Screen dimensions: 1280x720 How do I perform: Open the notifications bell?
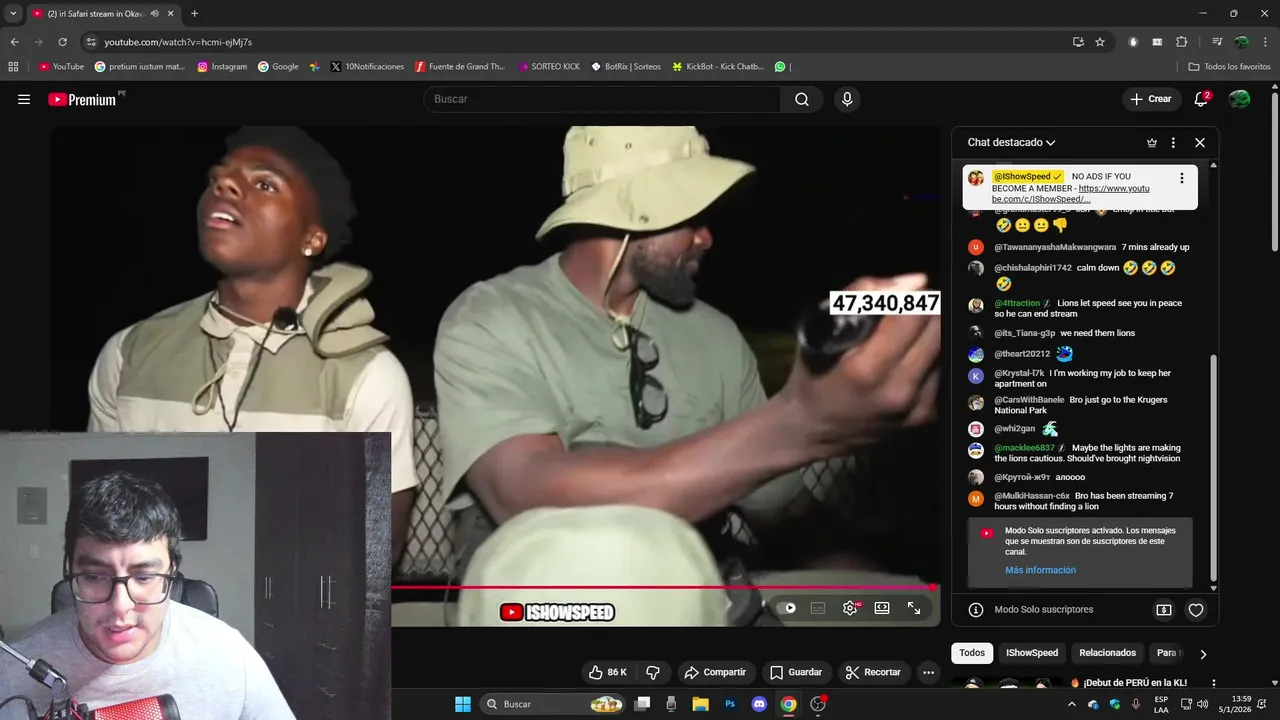click(x=1201, y=99)
